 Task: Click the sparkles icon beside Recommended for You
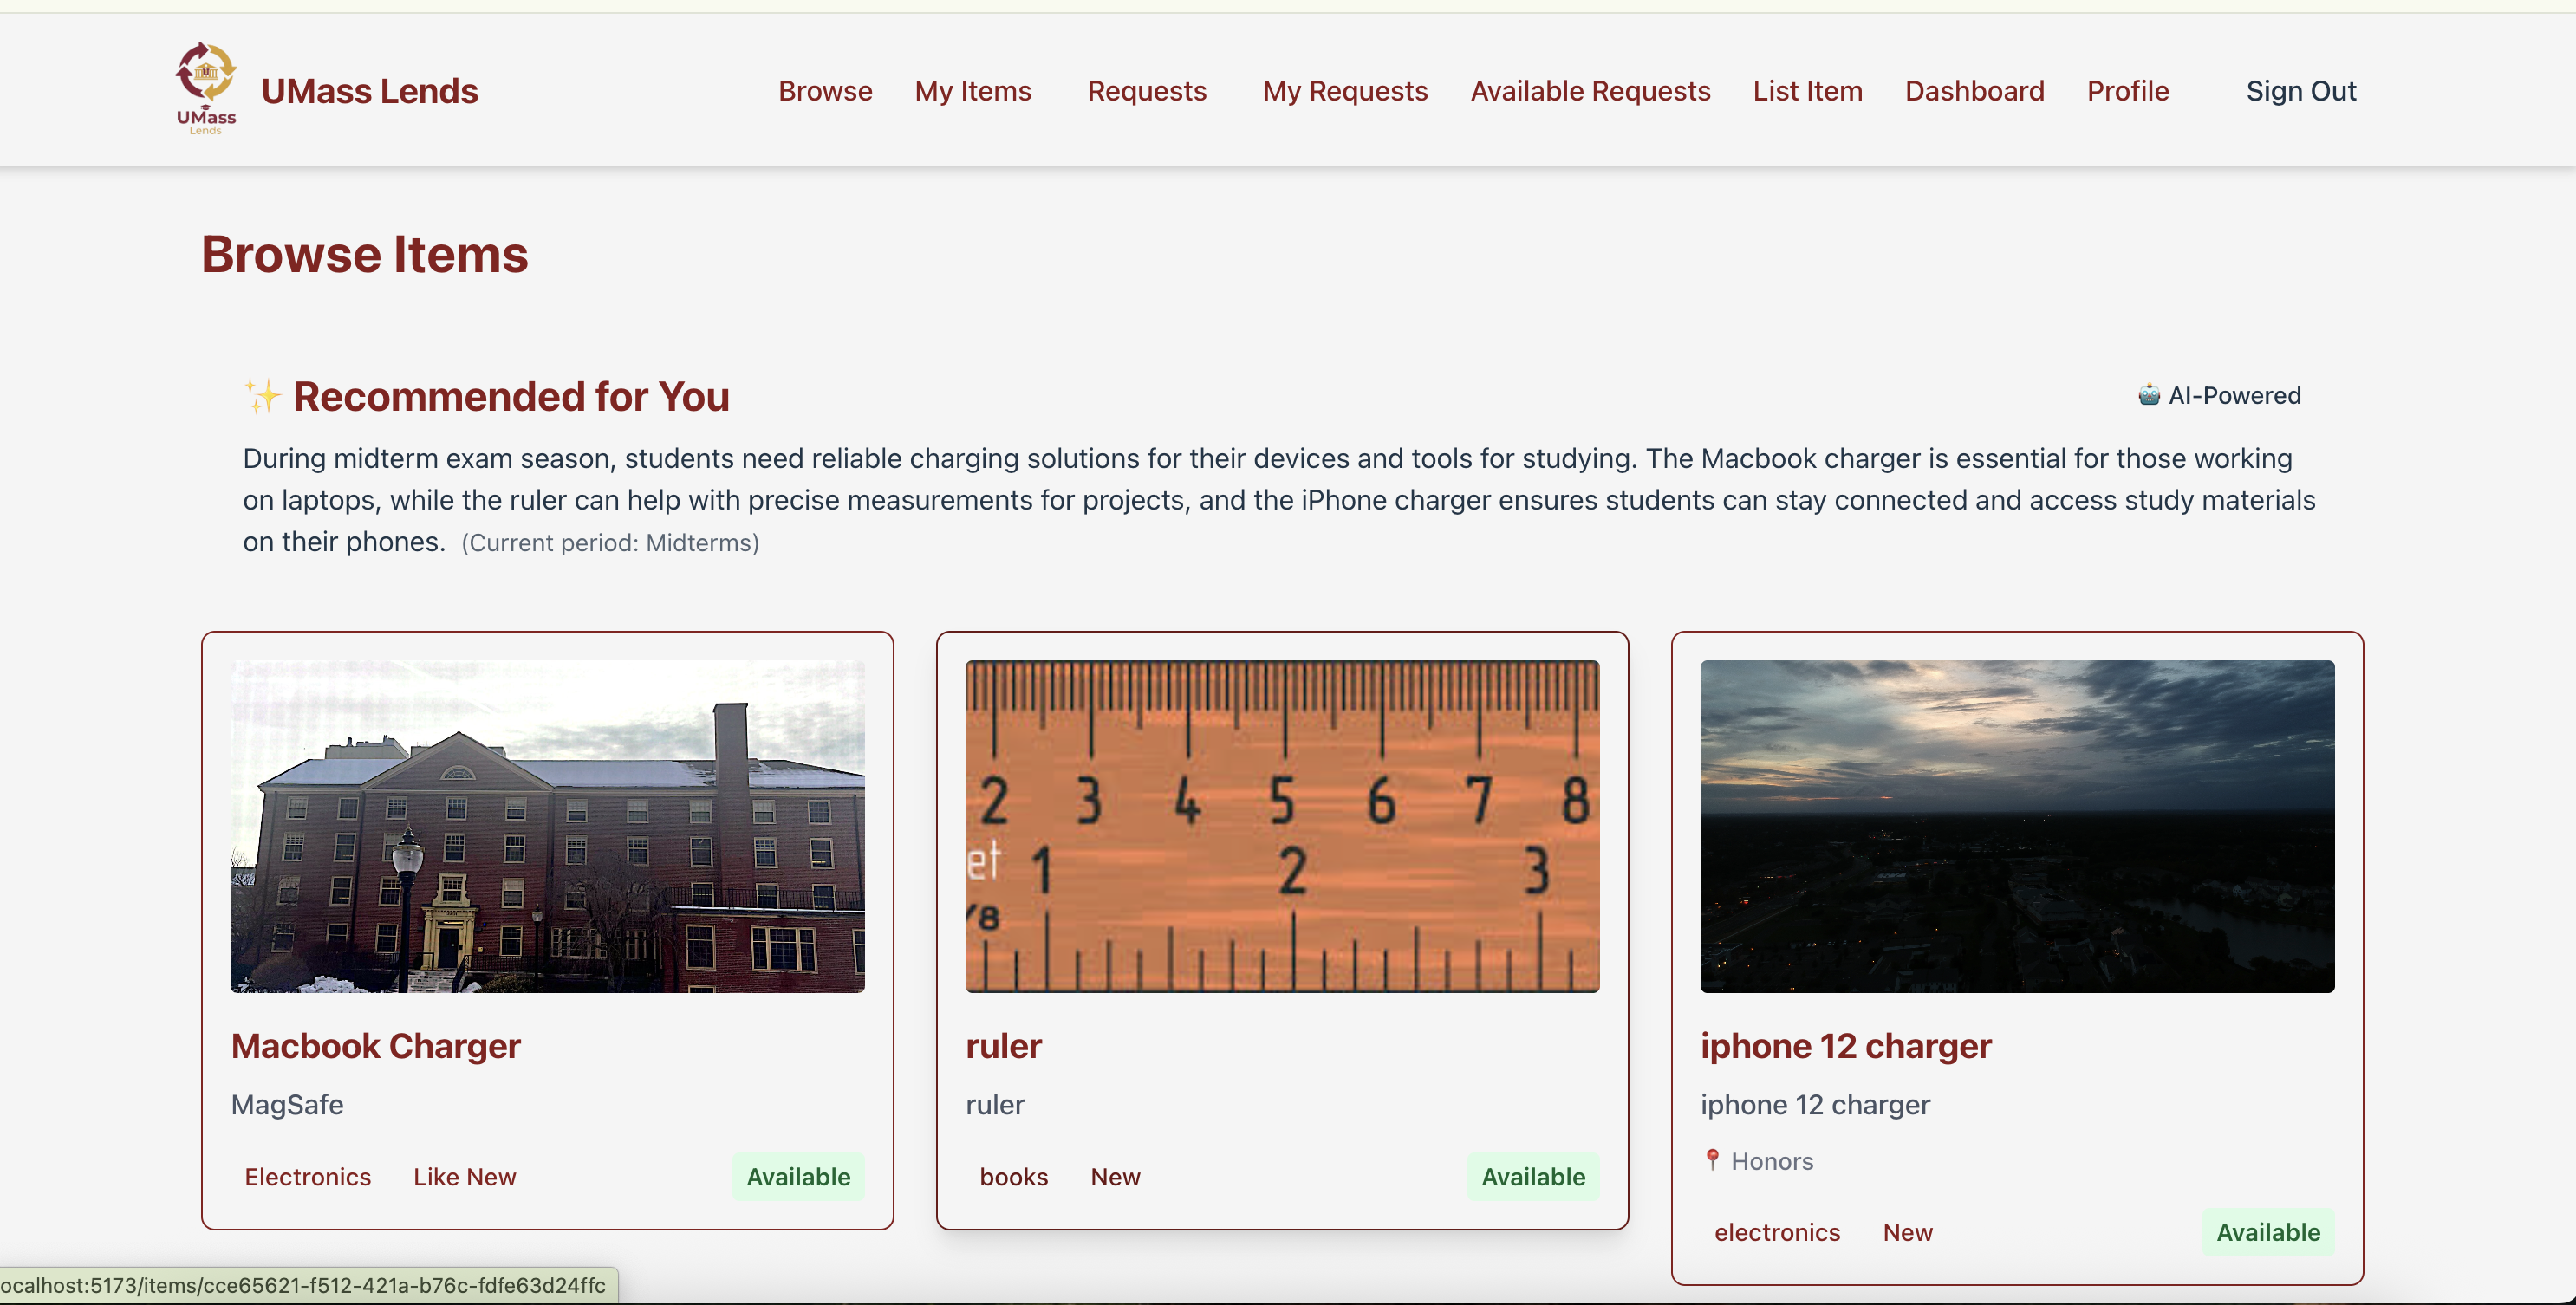coord(263,396)
